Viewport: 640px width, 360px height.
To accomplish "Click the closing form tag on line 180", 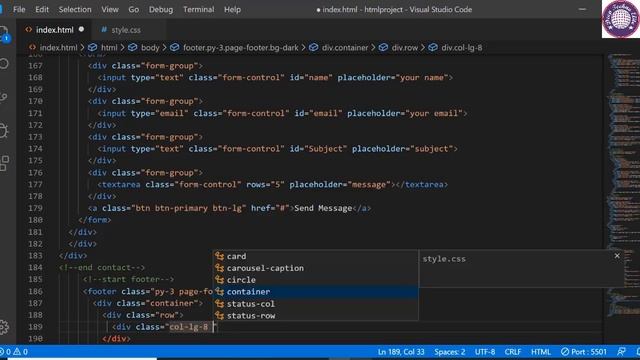I will tap(95, 220).
